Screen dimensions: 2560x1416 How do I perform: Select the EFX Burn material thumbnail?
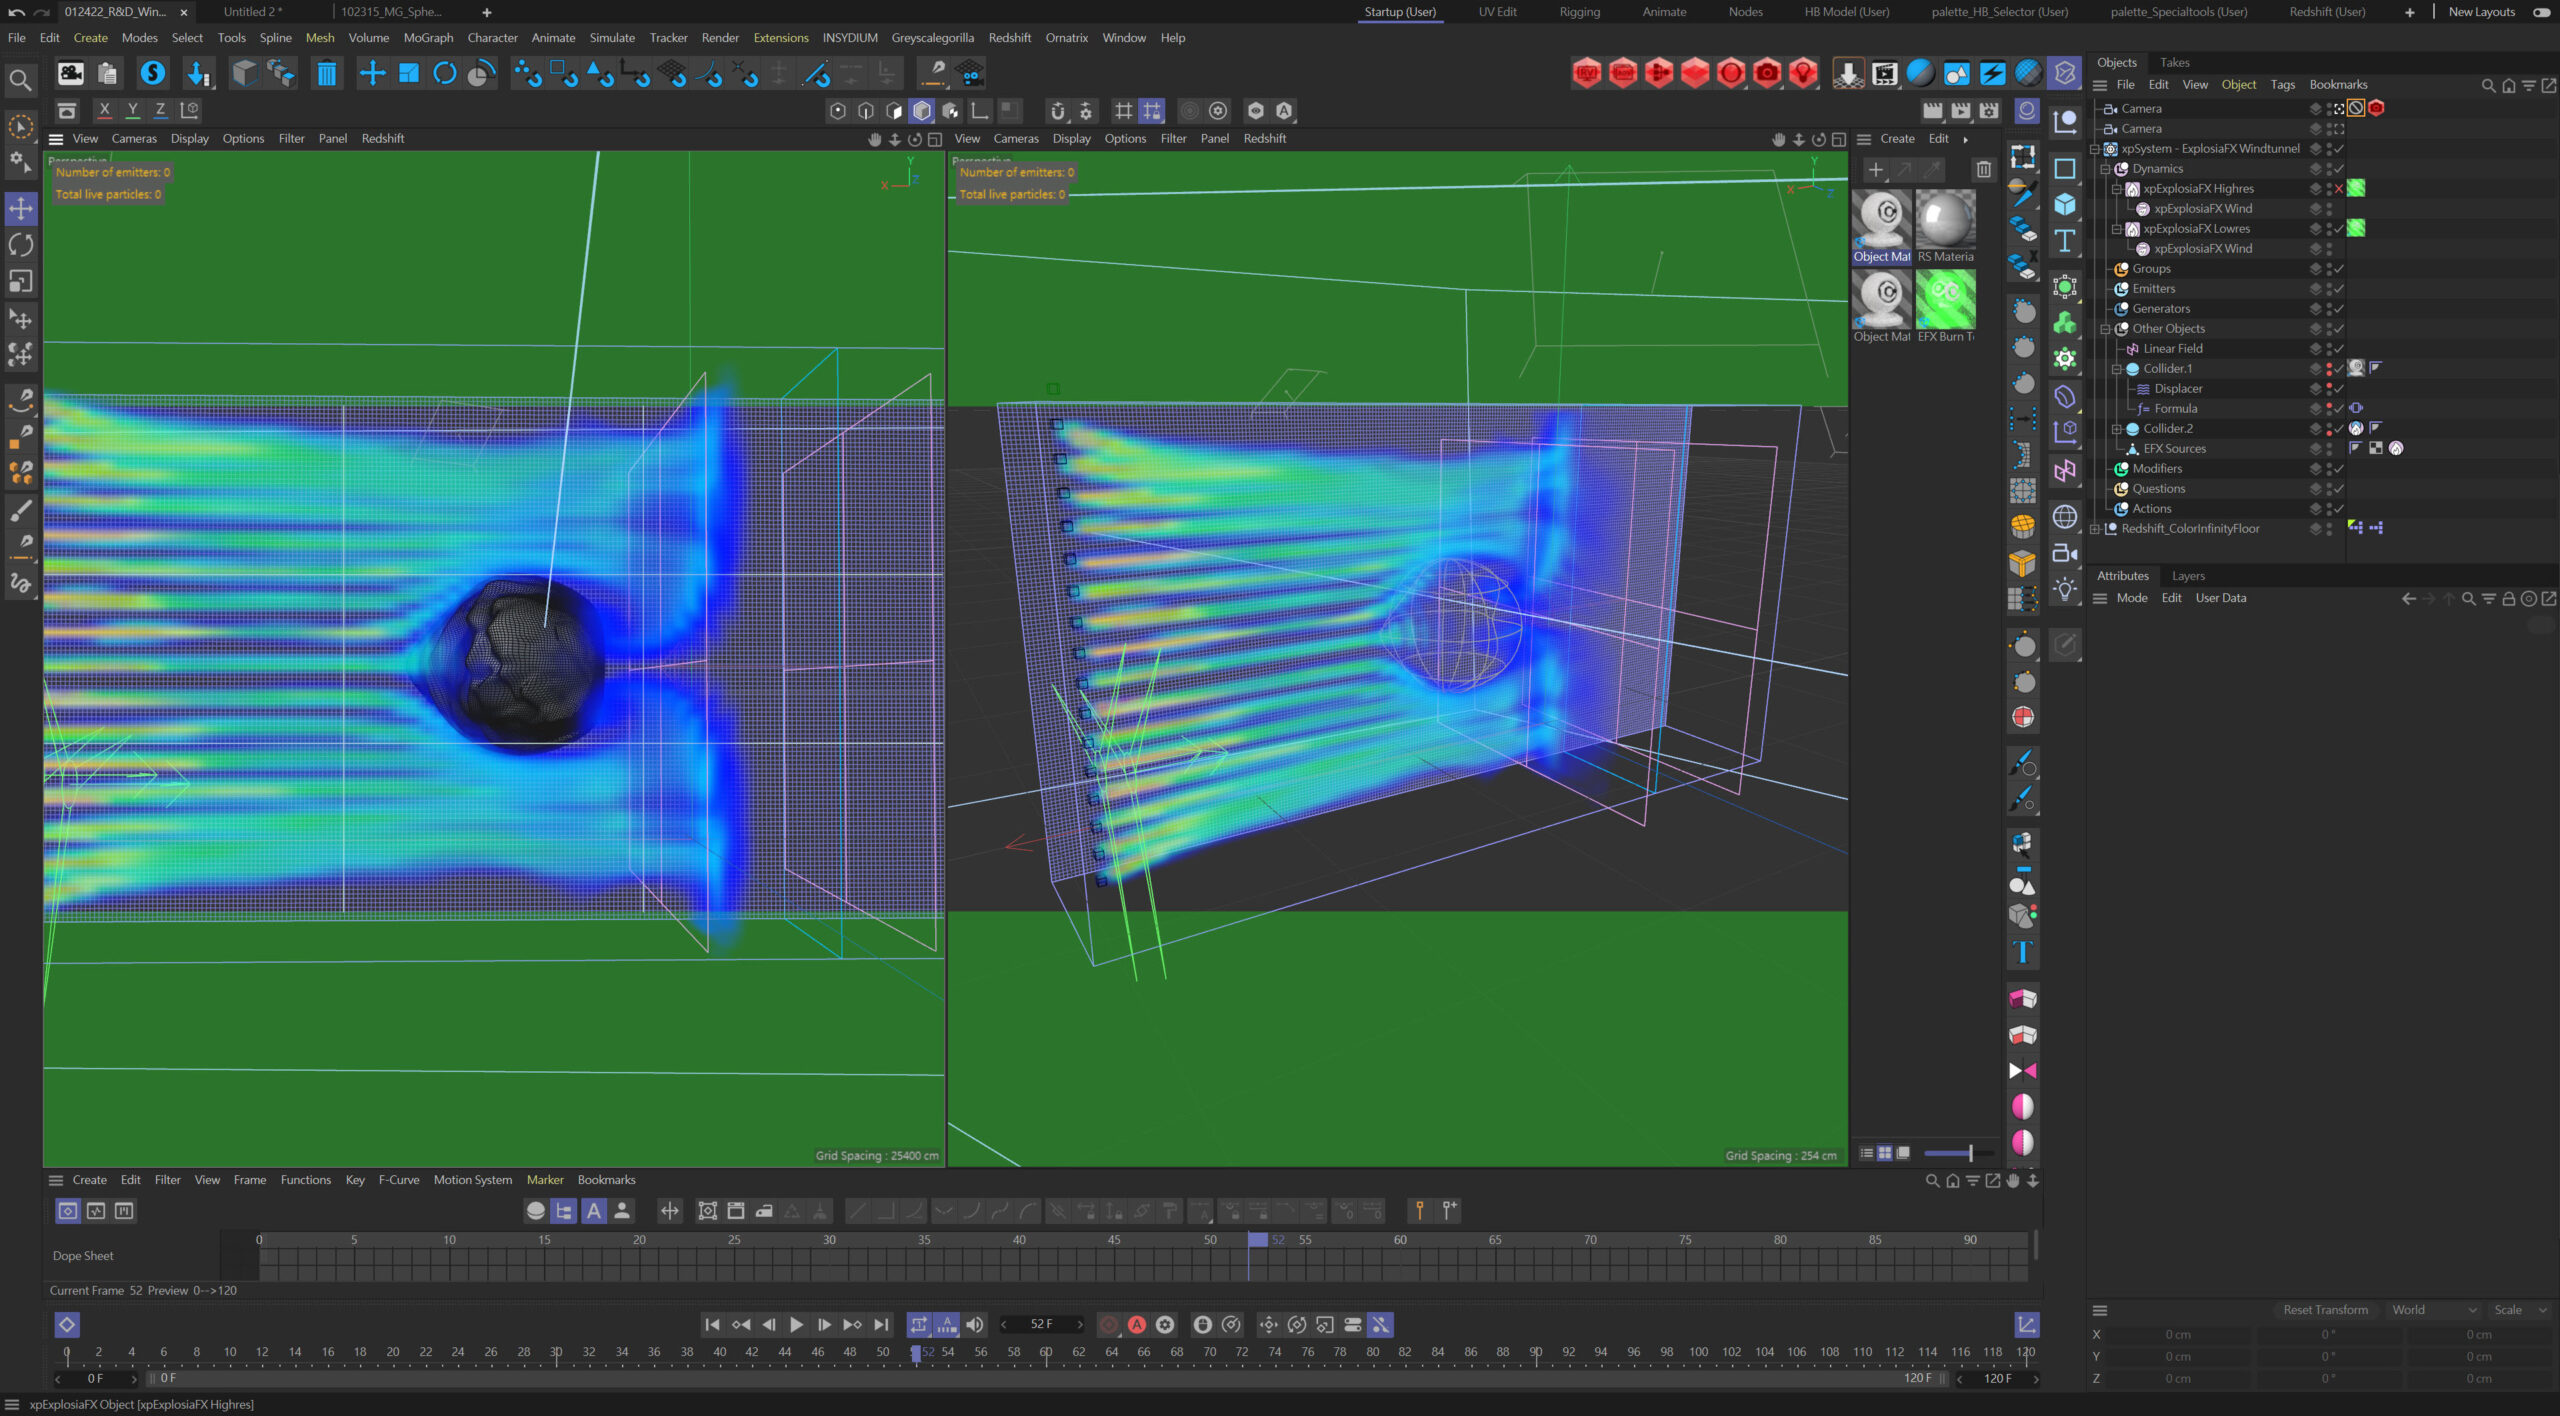pos(1945,300)
